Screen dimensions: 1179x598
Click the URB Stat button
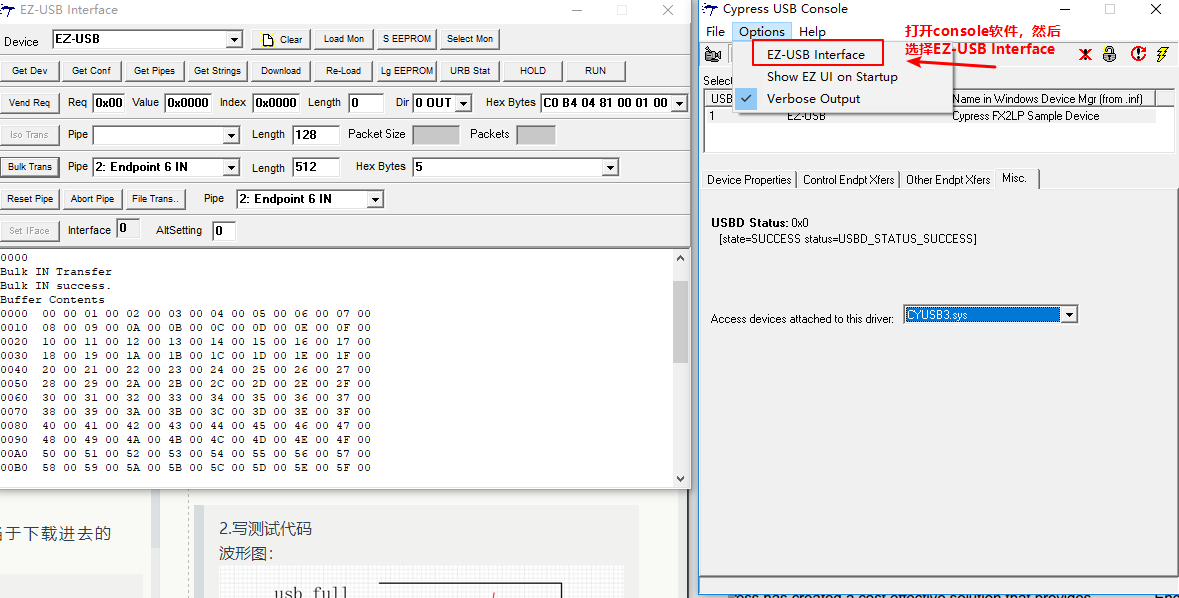[470, 71]
